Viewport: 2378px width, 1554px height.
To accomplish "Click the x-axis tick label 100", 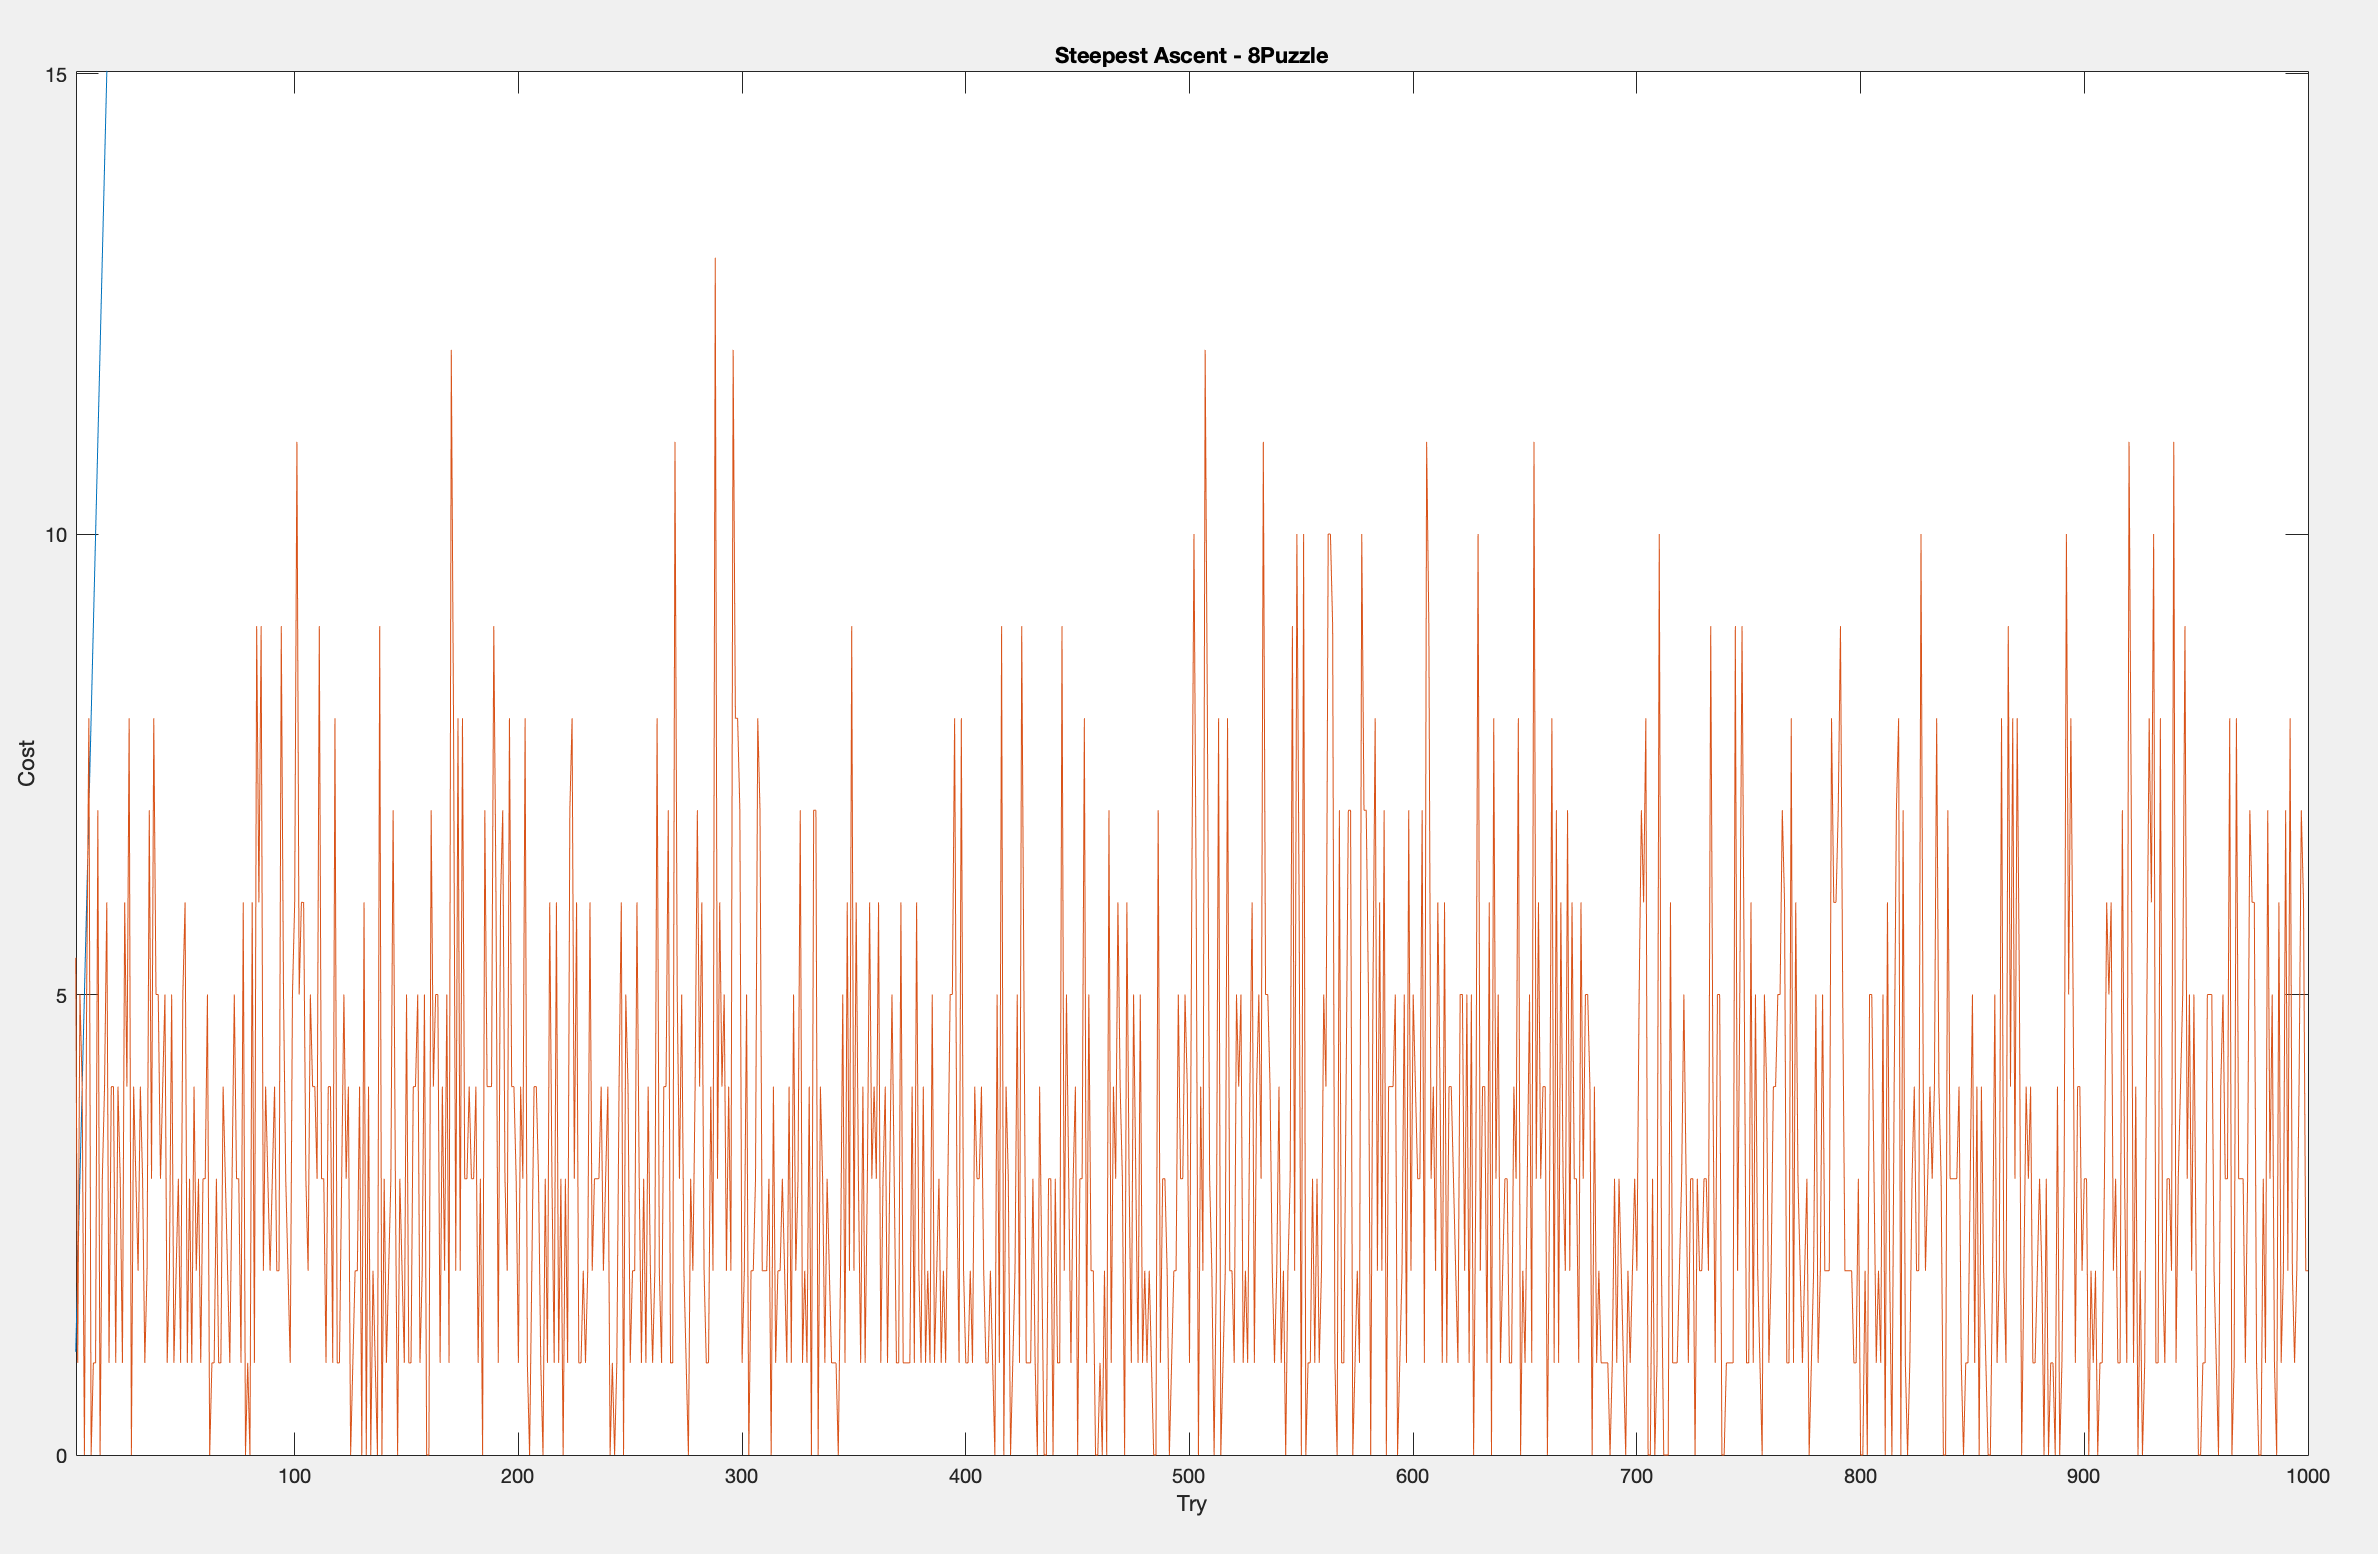I will click(x=294, y=1476).
